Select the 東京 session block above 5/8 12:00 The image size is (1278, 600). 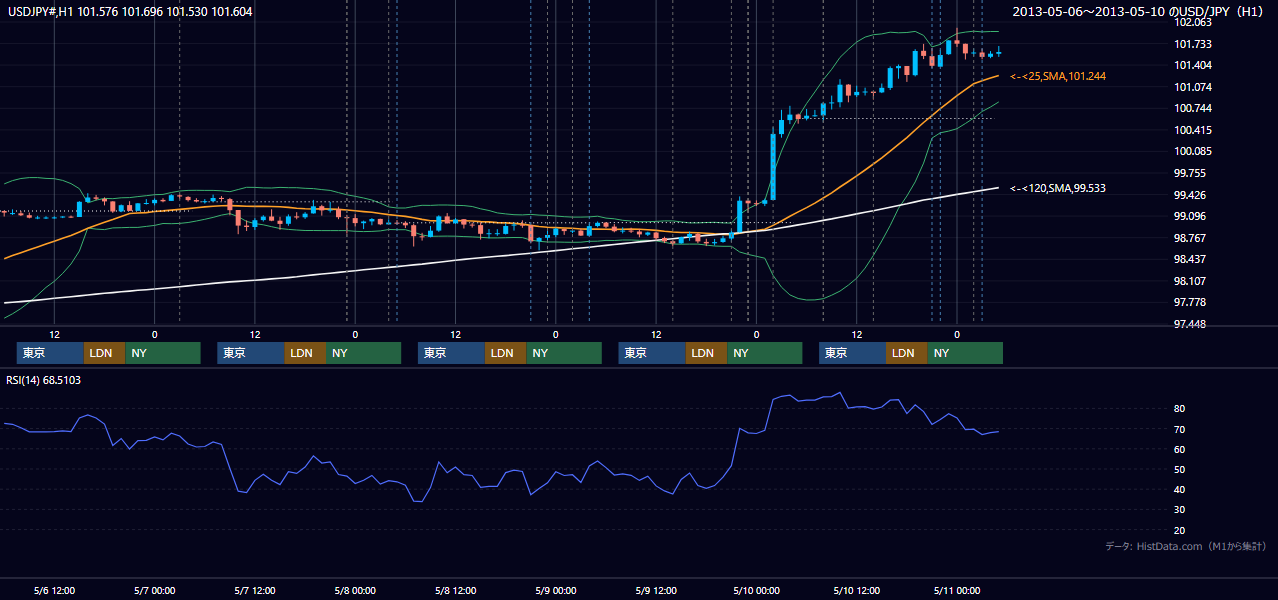(451, 353)
